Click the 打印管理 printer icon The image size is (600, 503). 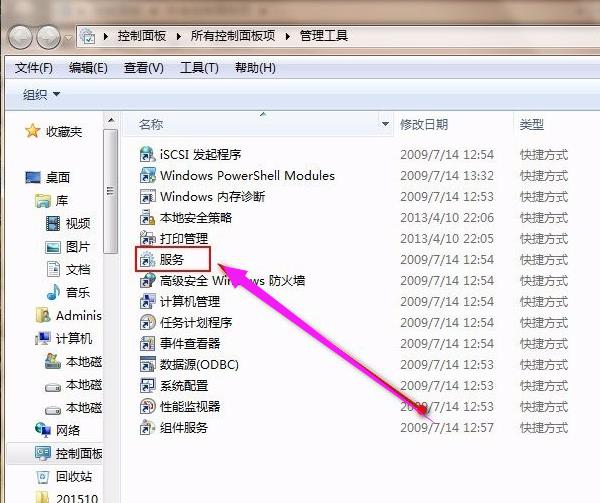(x=148, y=238)
